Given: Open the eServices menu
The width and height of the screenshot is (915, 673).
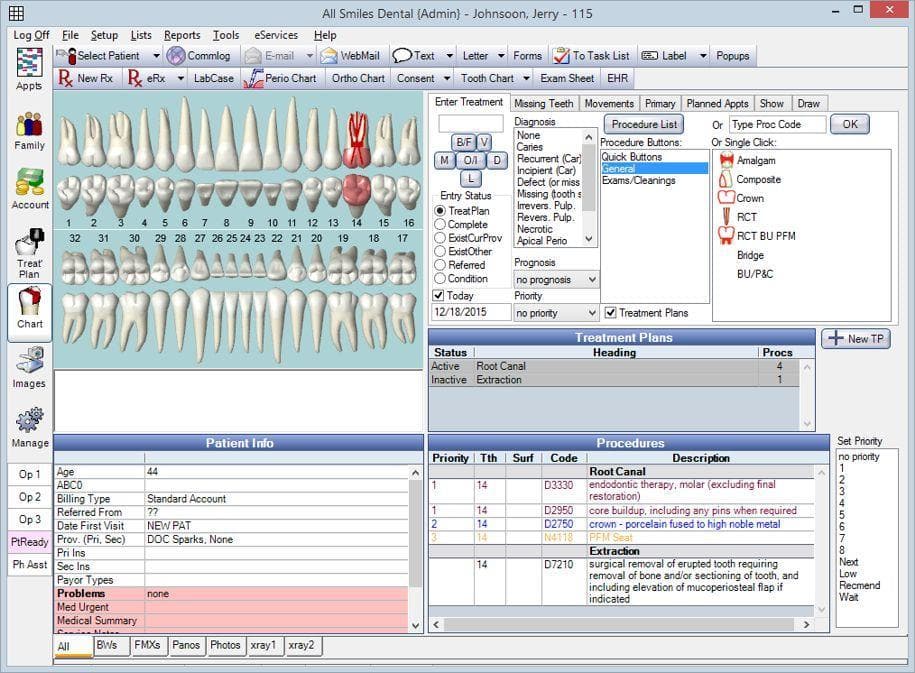Looking at the screenshot, I should 275,35.
